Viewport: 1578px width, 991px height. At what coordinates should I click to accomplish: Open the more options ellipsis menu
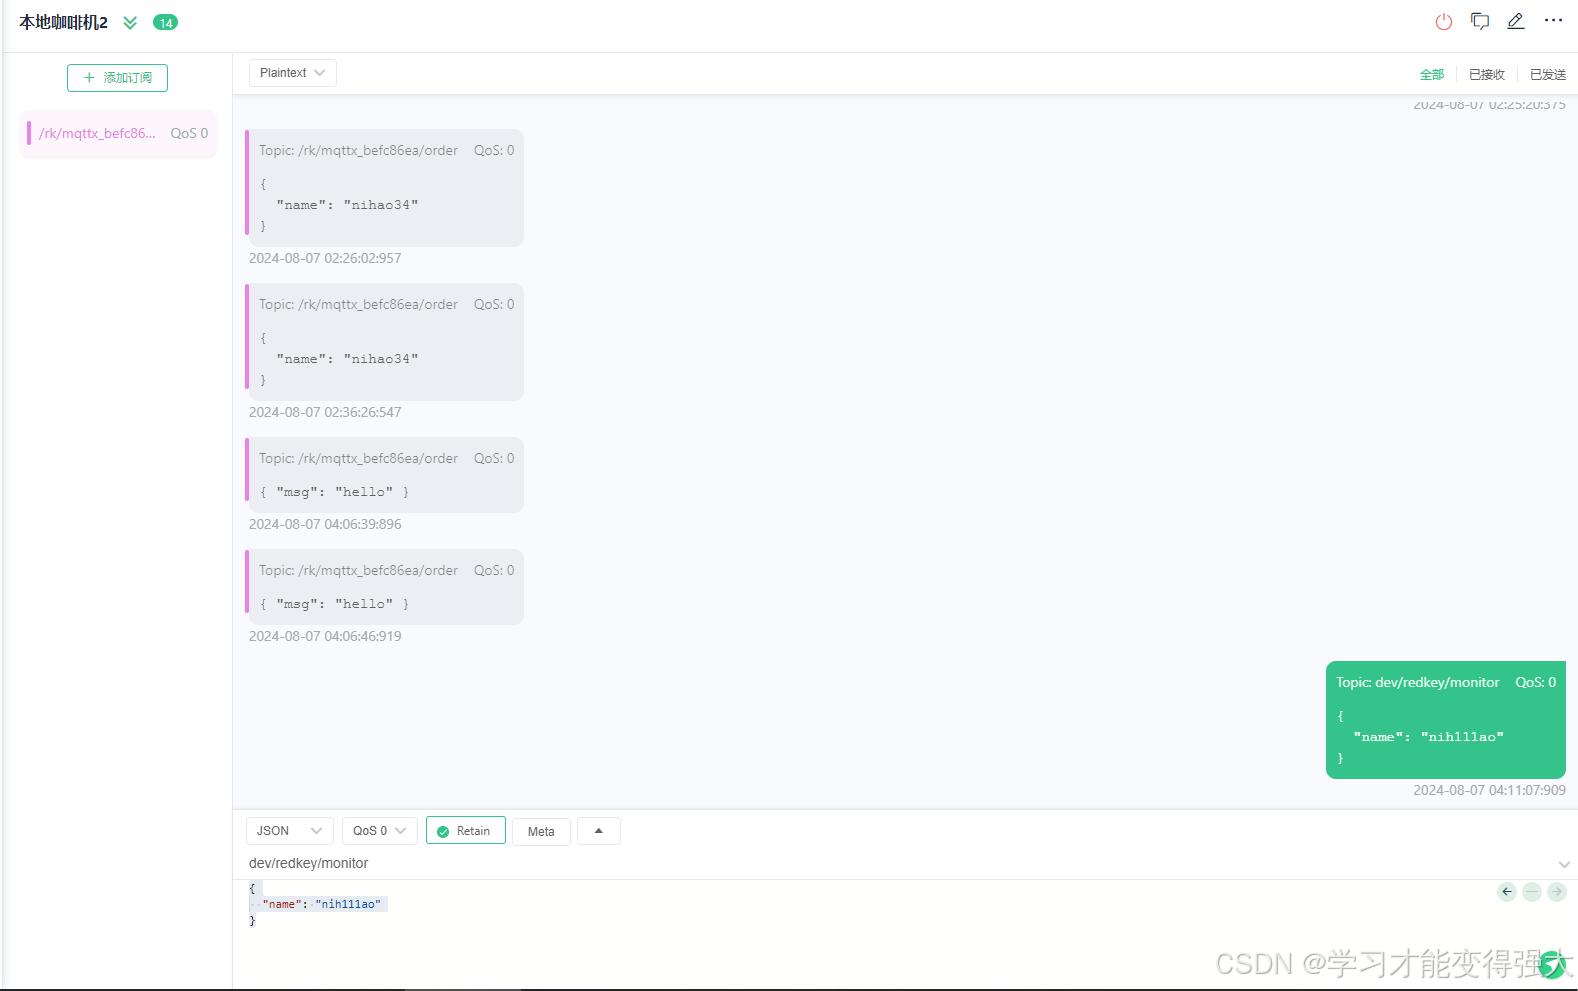pos(1553,20)
